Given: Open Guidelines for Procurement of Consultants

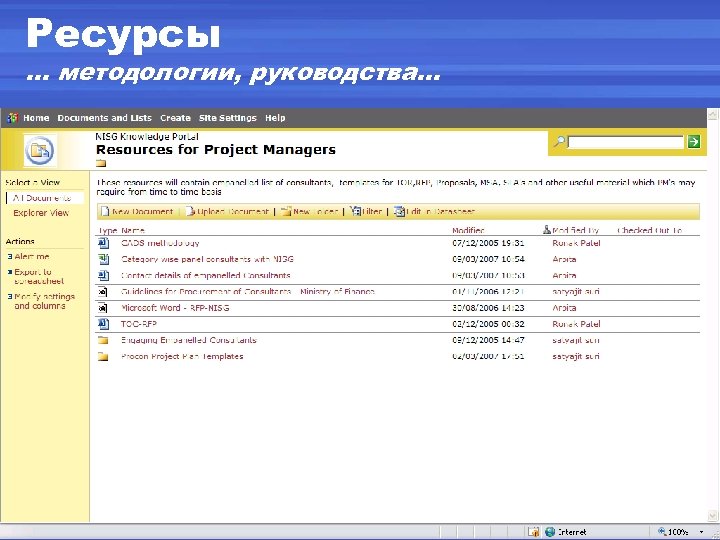Looking at the screenshot, I should (x=248, y=292).
